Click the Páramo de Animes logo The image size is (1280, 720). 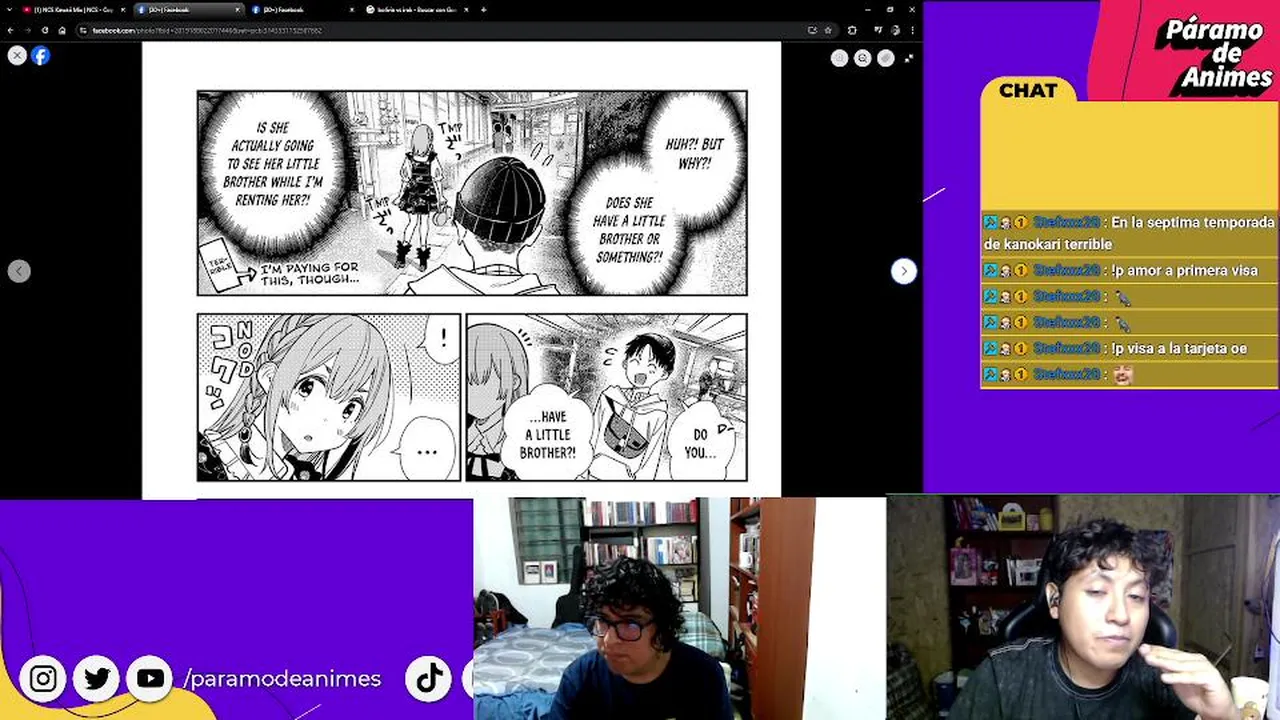tap(1216, 52)
